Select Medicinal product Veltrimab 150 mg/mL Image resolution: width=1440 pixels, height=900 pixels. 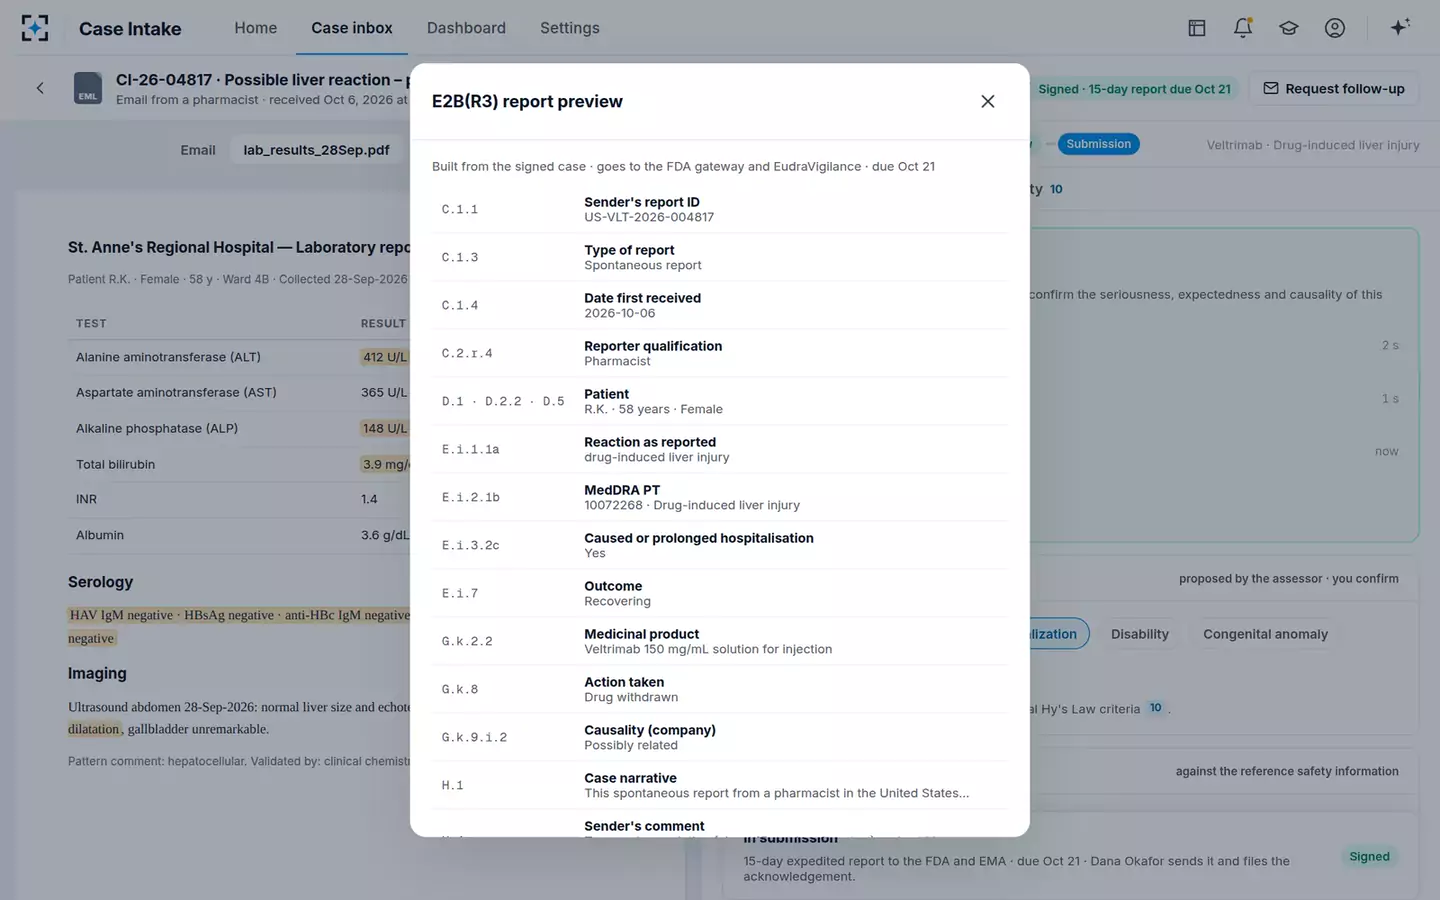click(708, 649)
